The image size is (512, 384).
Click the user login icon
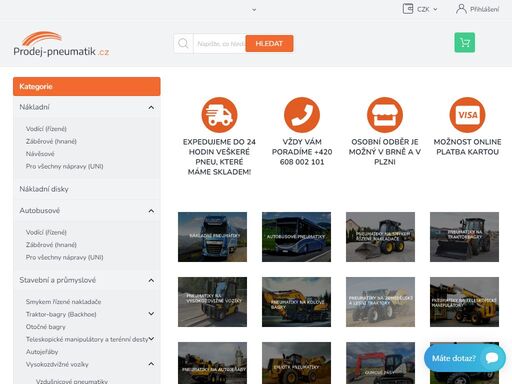pyautogui.click(x=461, y=9)
